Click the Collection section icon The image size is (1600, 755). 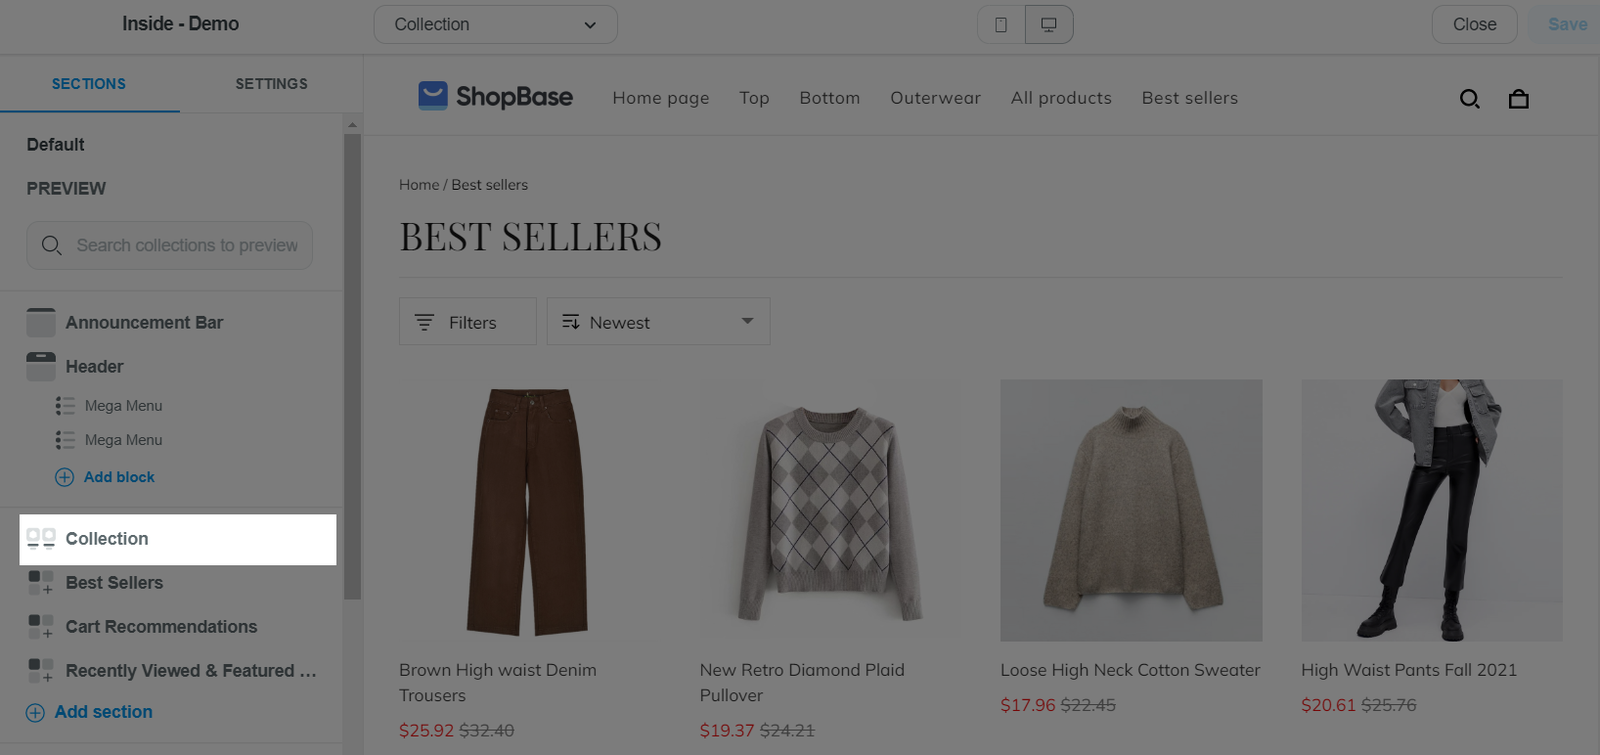click(x=41, y=539)
